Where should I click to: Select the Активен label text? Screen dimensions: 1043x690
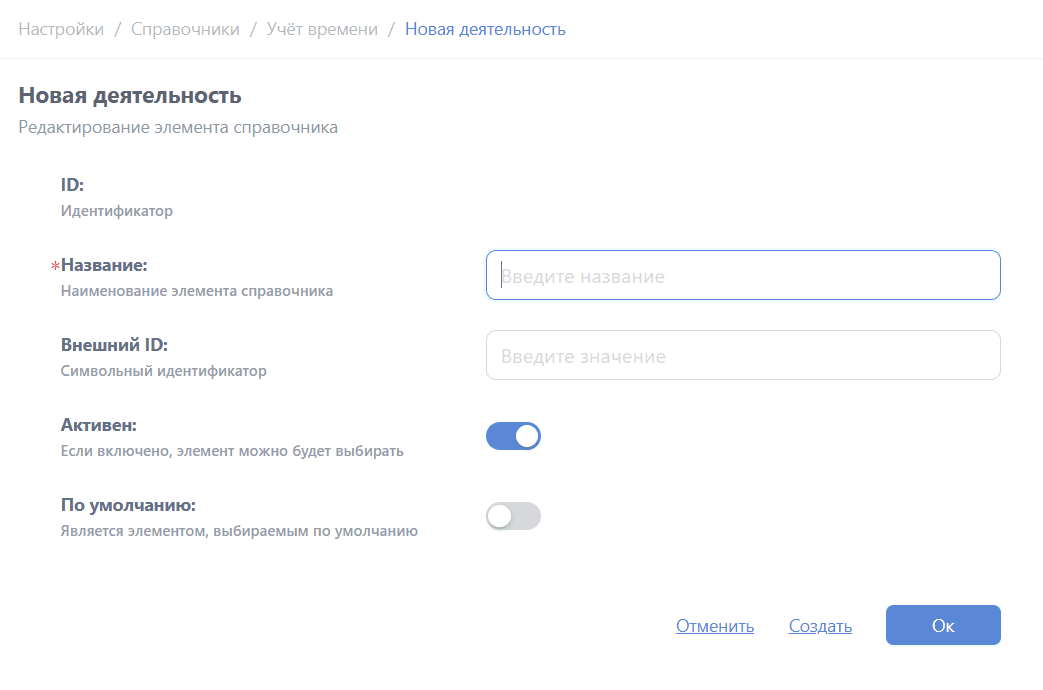[x=98, y=425]
